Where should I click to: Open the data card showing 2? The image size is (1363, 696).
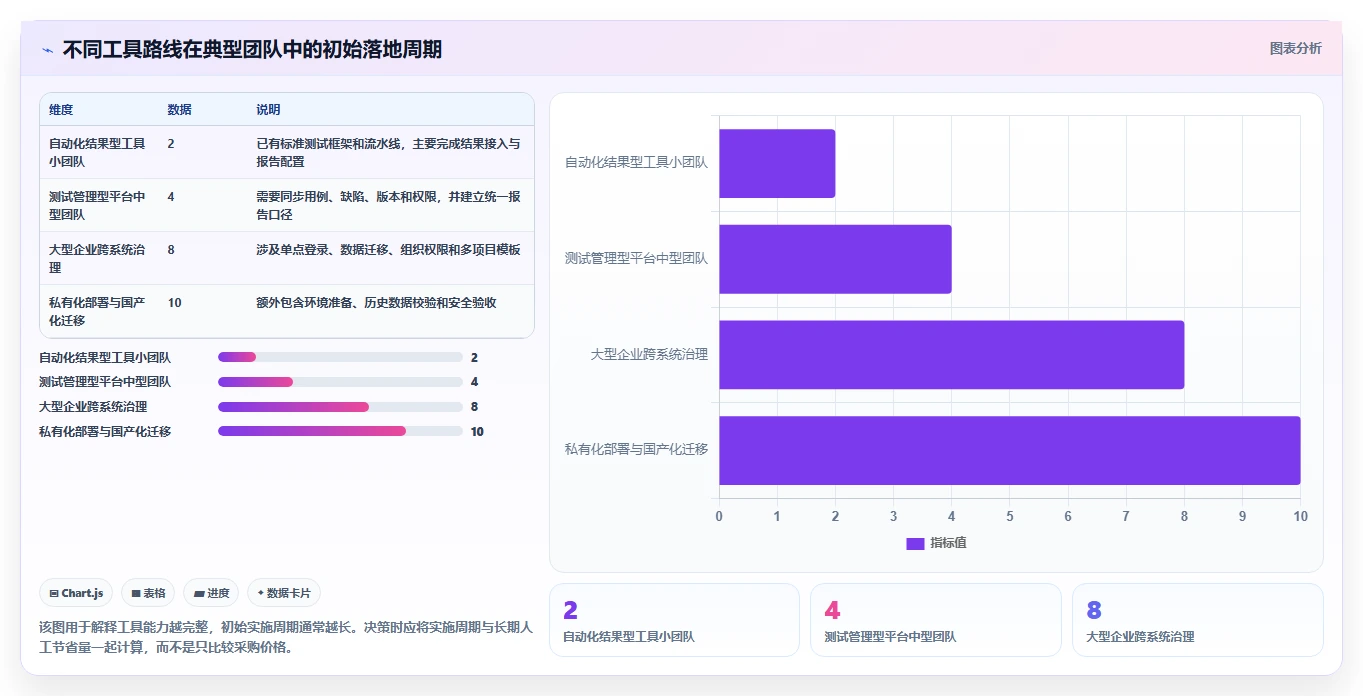click(674, 620)
